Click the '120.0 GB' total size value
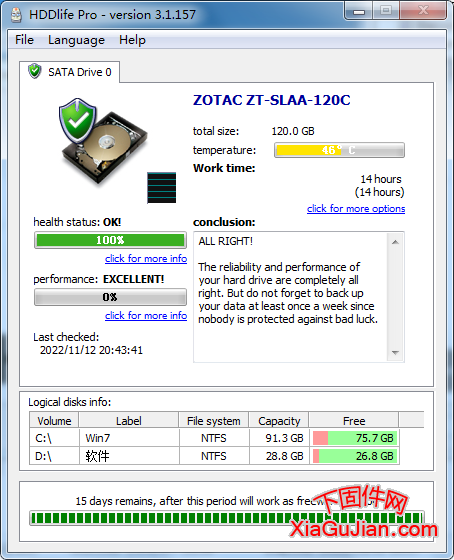The height and width of the screenshot is (560, 454). pos(293,131)
